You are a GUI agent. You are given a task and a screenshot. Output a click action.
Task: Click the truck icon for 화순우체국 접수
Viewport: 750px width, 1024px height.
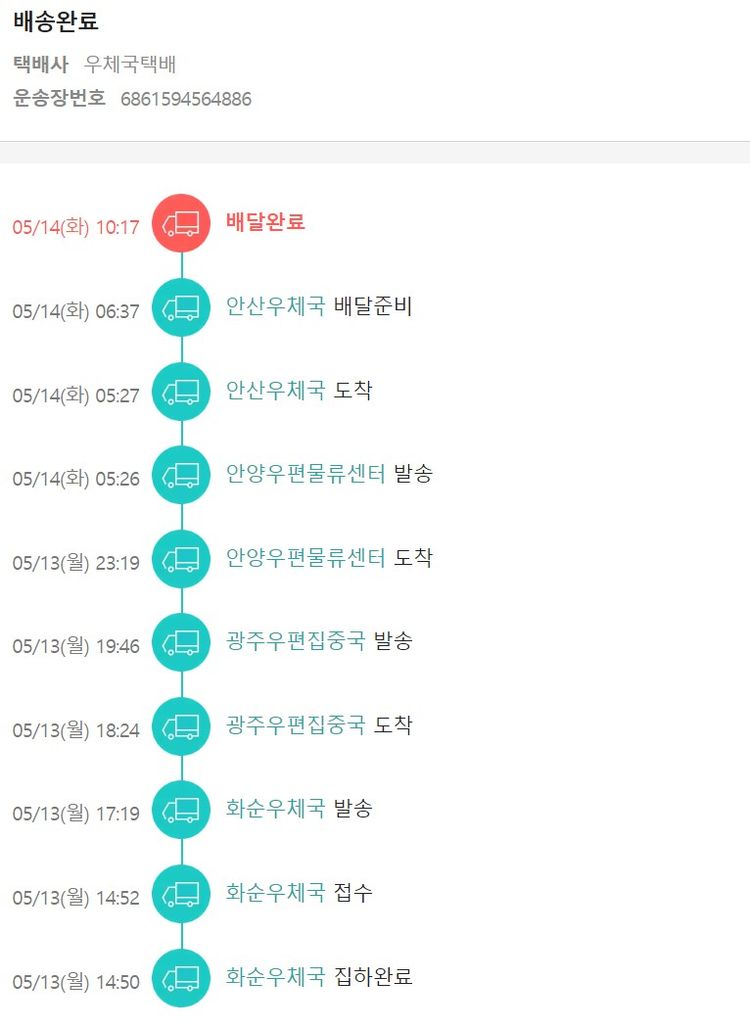[x=181, y=894]
